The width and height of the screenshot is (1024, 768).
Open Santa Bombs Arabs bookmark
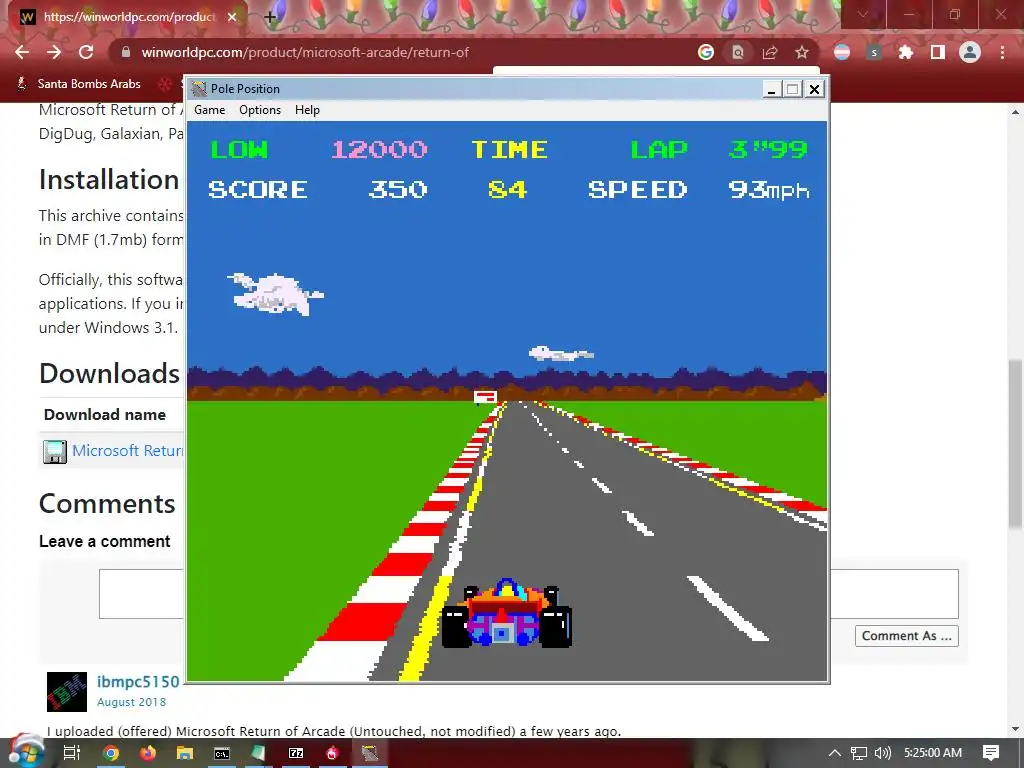[80, 84]
